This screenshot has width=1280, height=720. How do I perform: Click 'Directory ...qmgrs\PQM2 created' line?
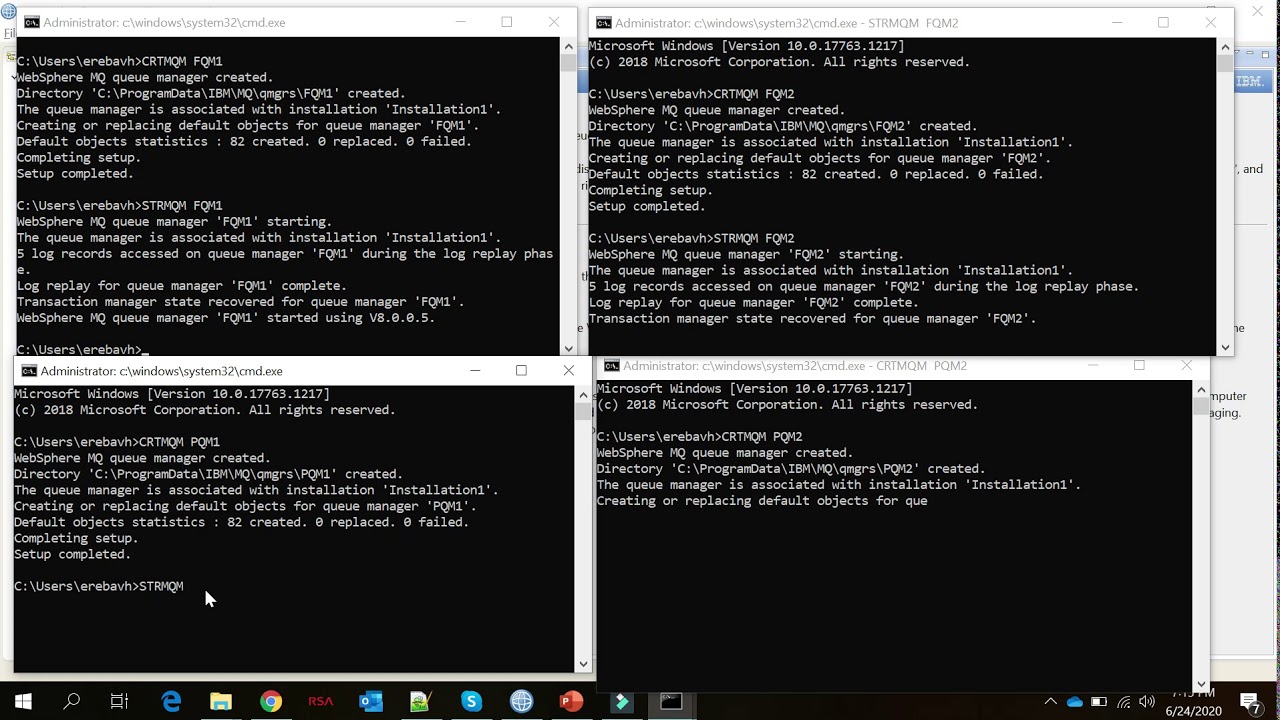point(791,469)
